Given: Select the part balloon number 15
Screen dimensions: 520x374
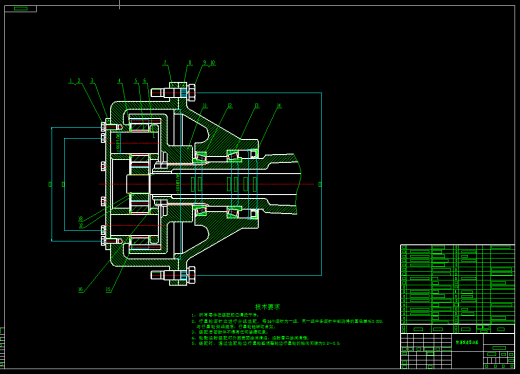Looking at the screenshot, I should [x=108, y=290].
